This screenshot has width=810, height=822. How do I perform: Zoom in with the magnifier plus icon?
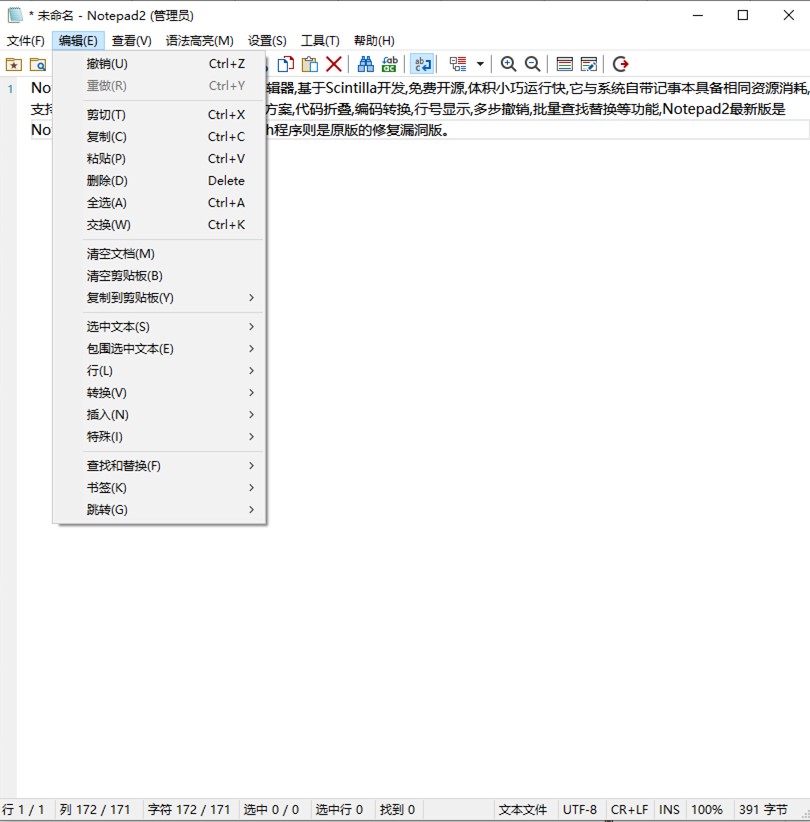[x=509, y=64]
